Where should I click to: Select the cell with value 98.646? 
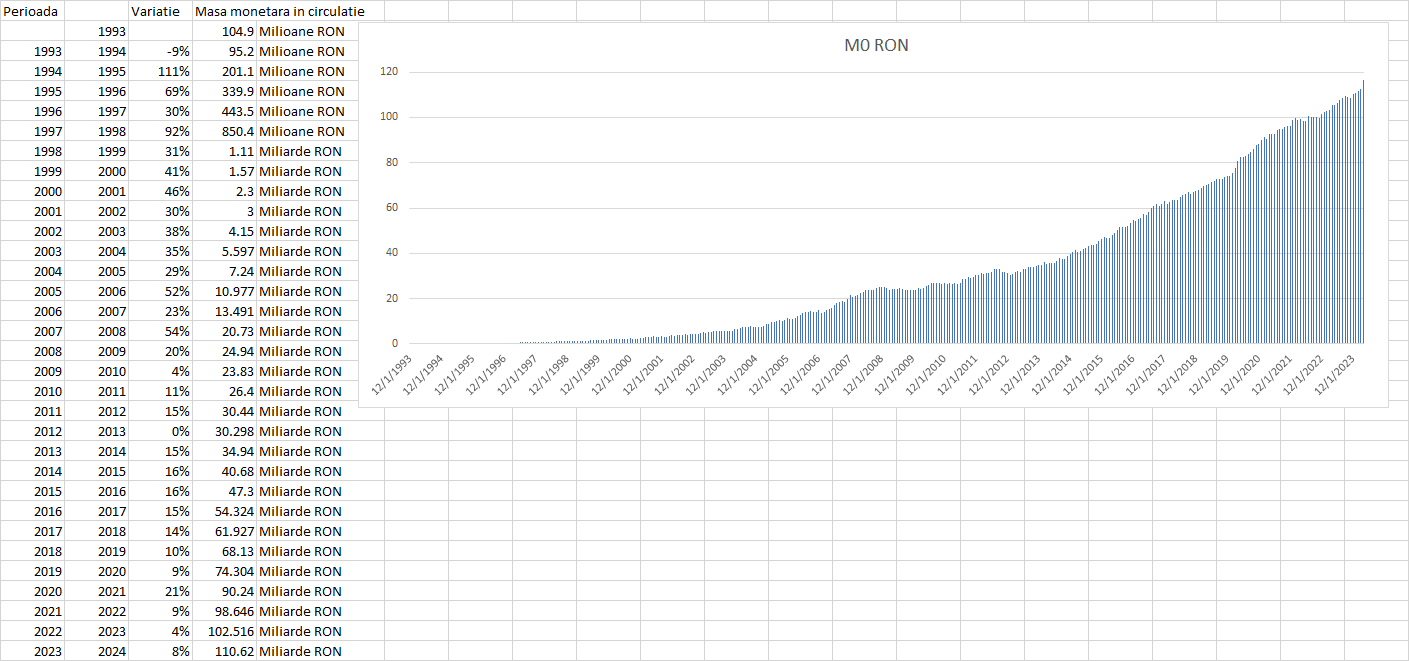tap(224, 611)
